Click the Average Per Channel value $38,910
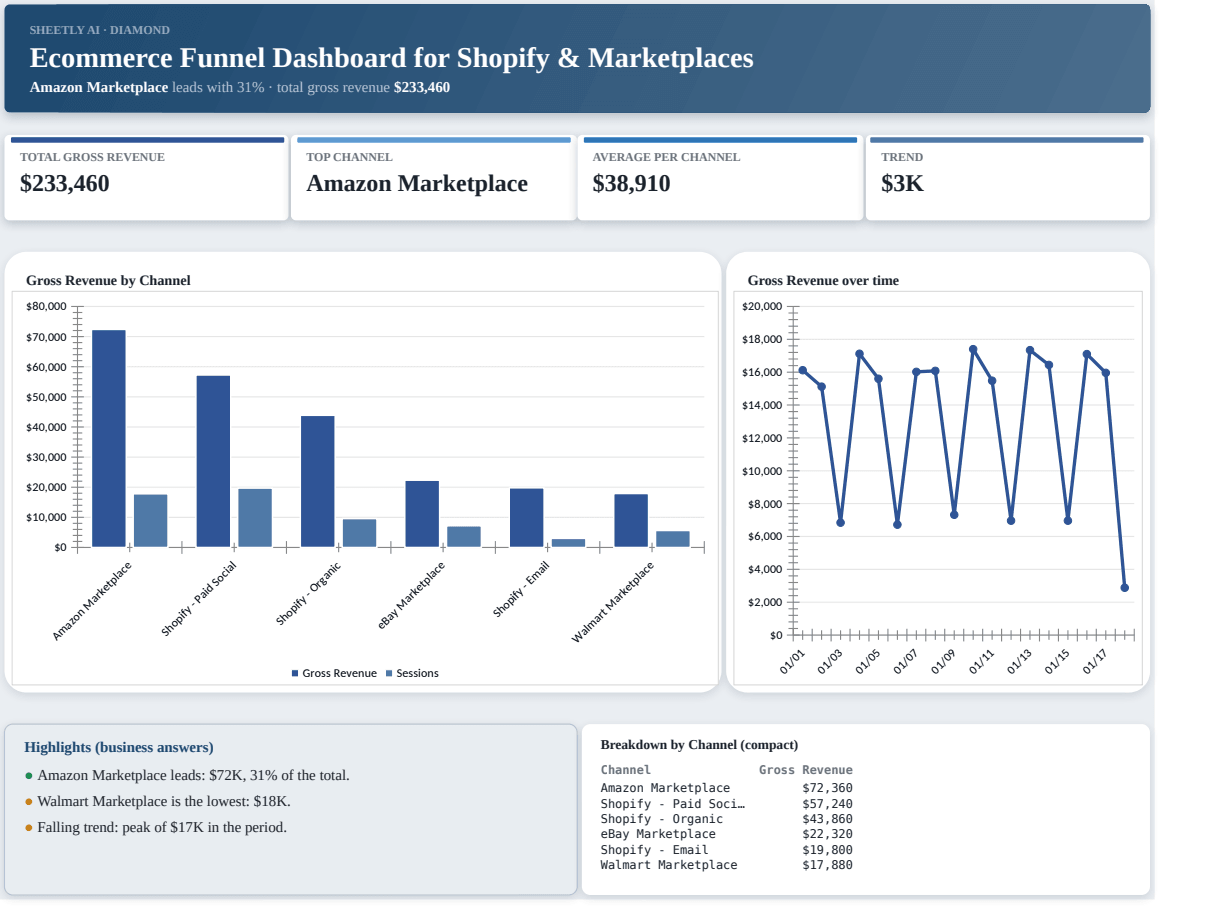 click(x=631, y=184)
